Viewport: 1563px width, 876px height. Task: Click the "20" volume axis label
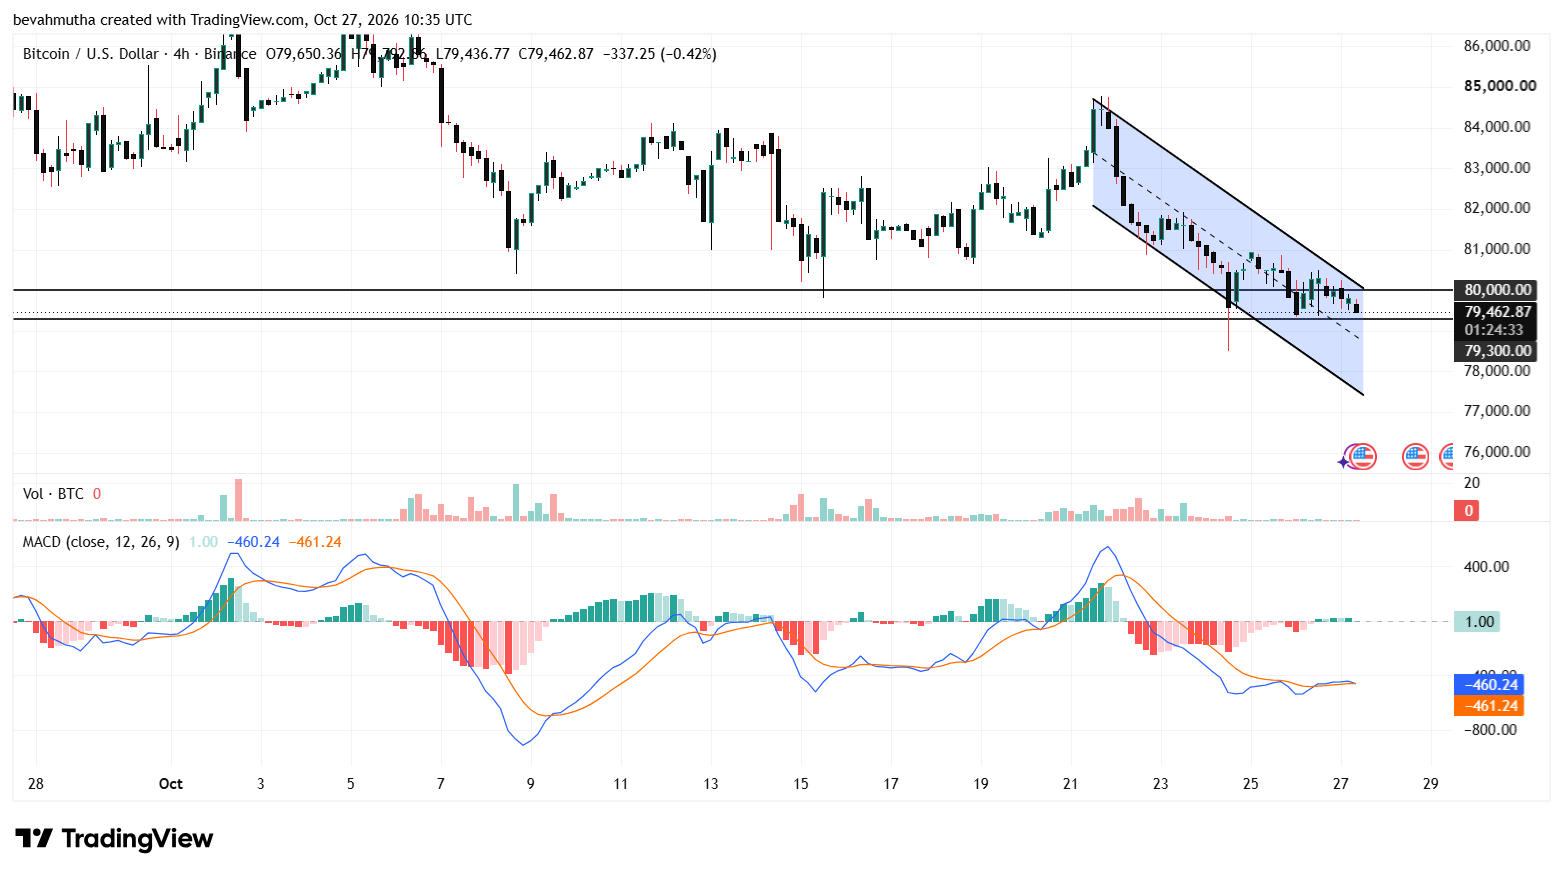1472,483
